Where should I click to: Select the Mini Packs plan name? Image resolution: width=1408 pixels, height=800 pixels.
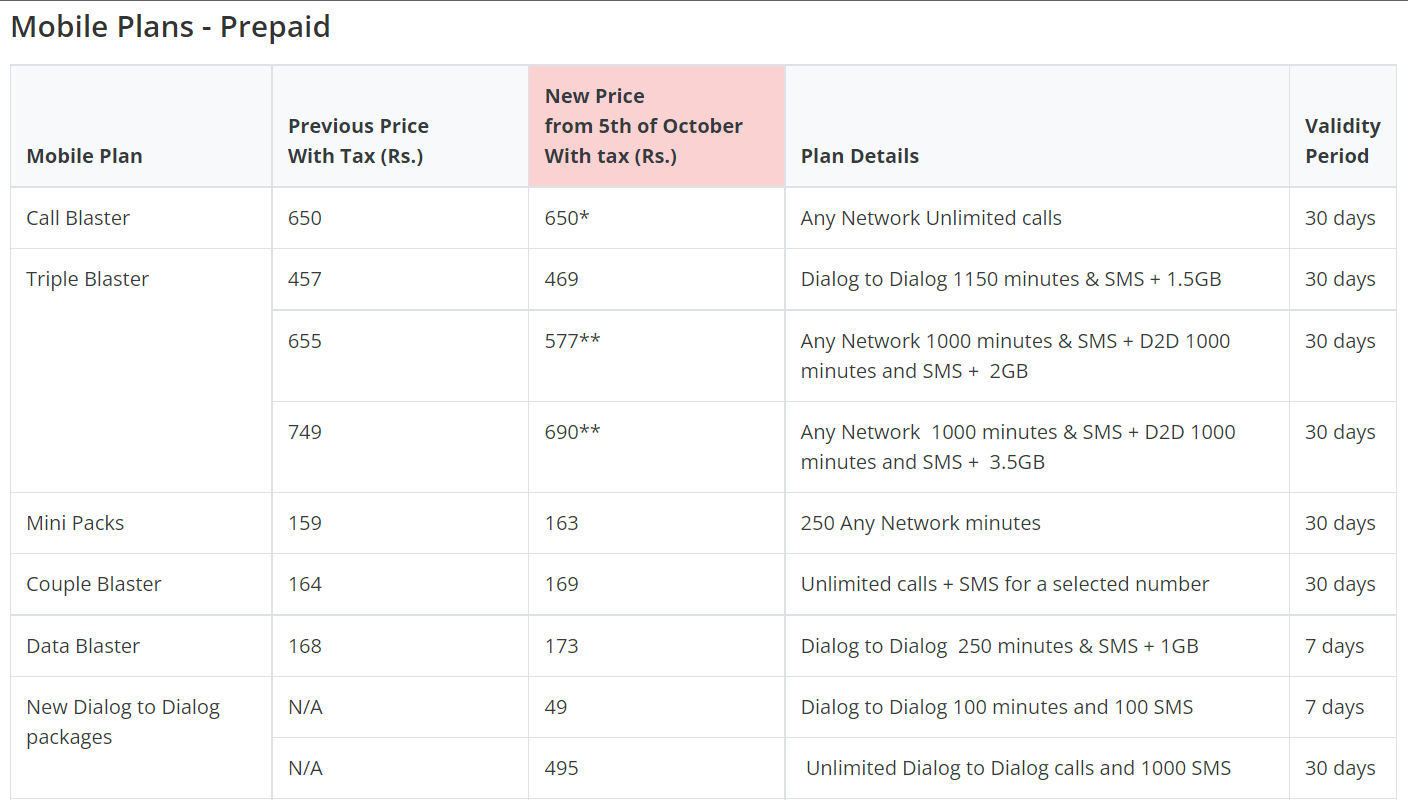click(75, 523)
